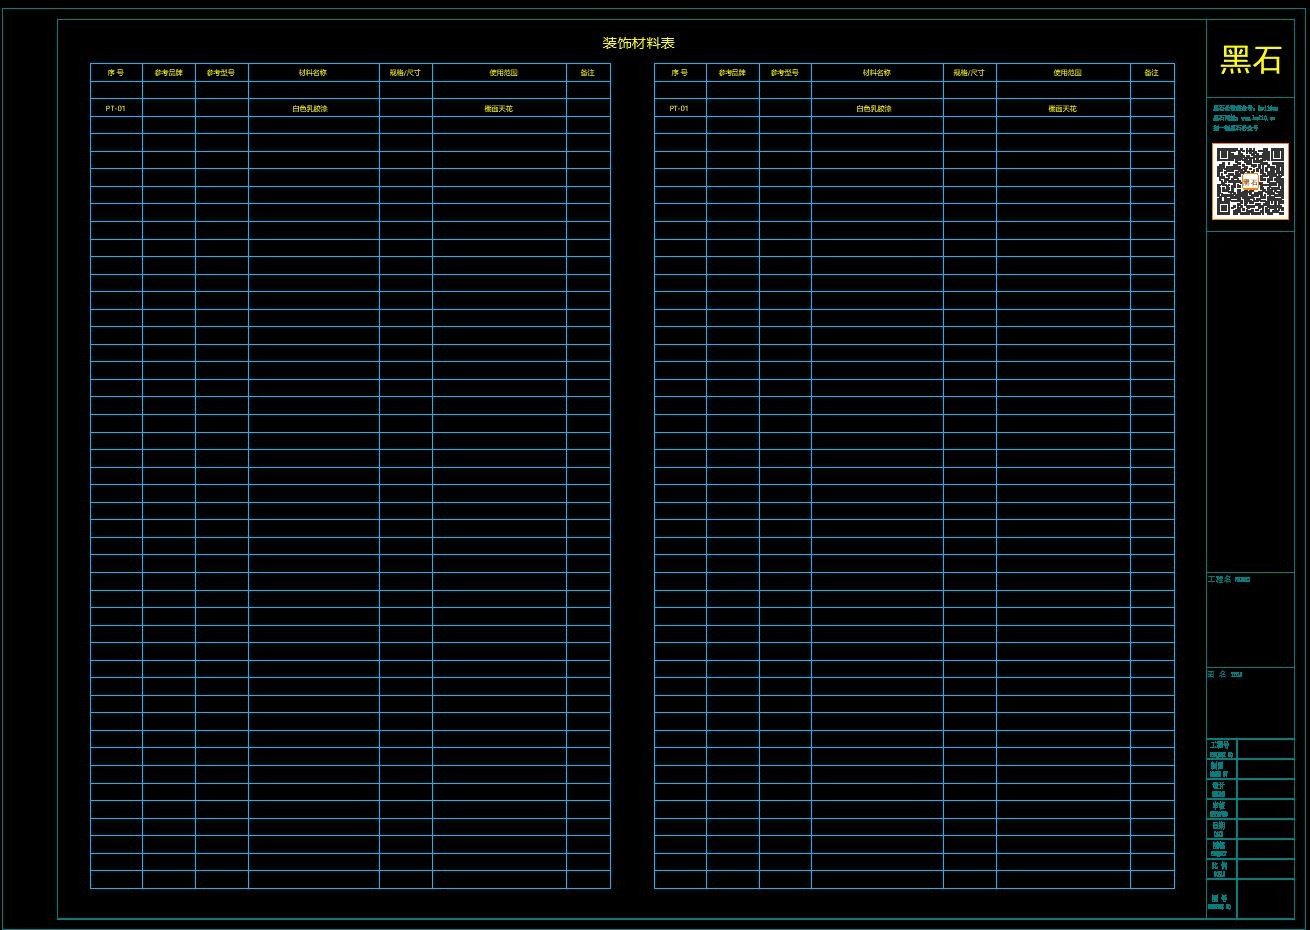
Task: Click 图号 label in title block
Action: pyautogui.click(x=1218, y=898)
